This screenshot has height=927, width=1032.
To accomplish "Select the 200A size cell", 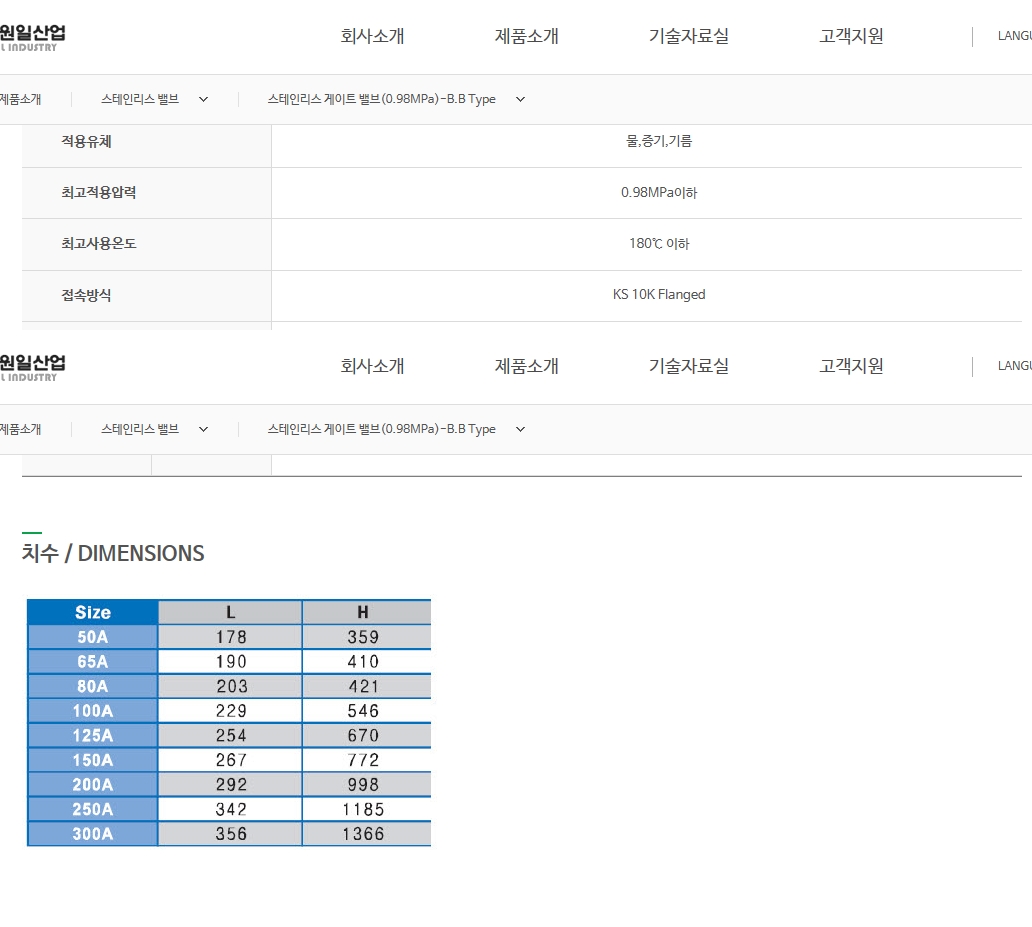I will (x=93, y=785).
